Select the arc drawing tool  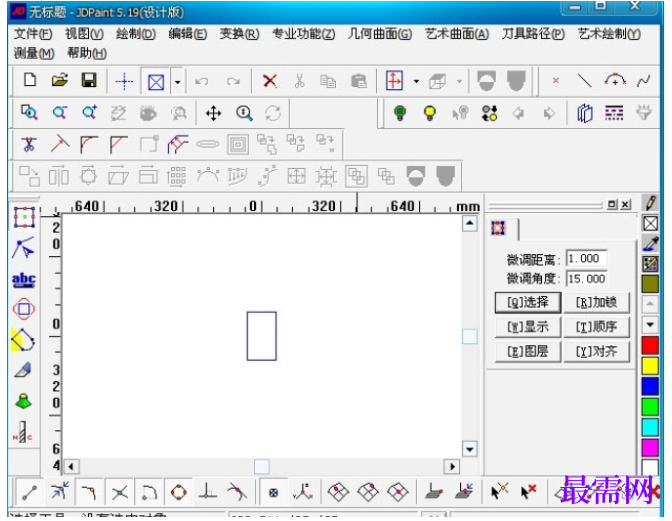click(x=615, y=80)
